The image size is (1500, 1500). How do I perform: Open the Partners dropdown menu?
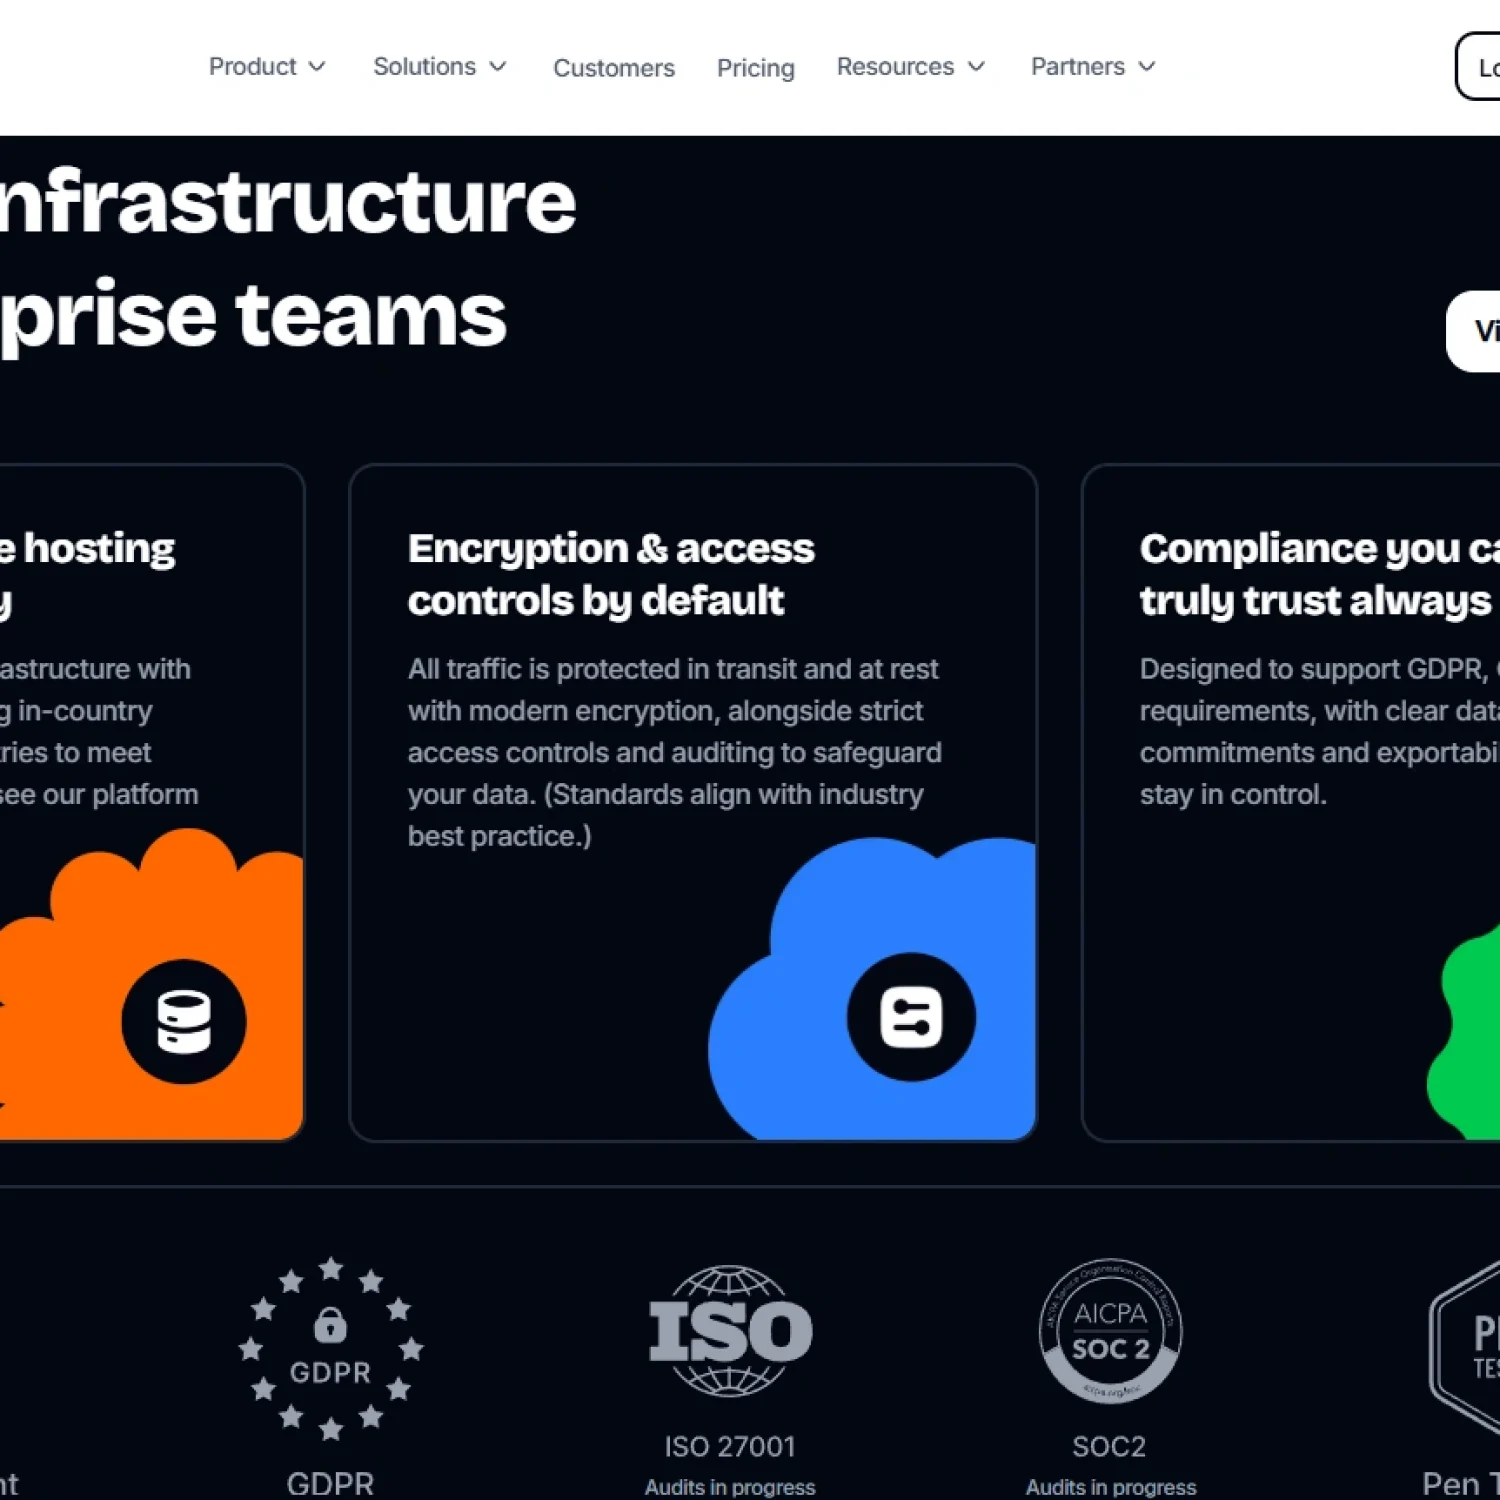(x=1093, y=67)
